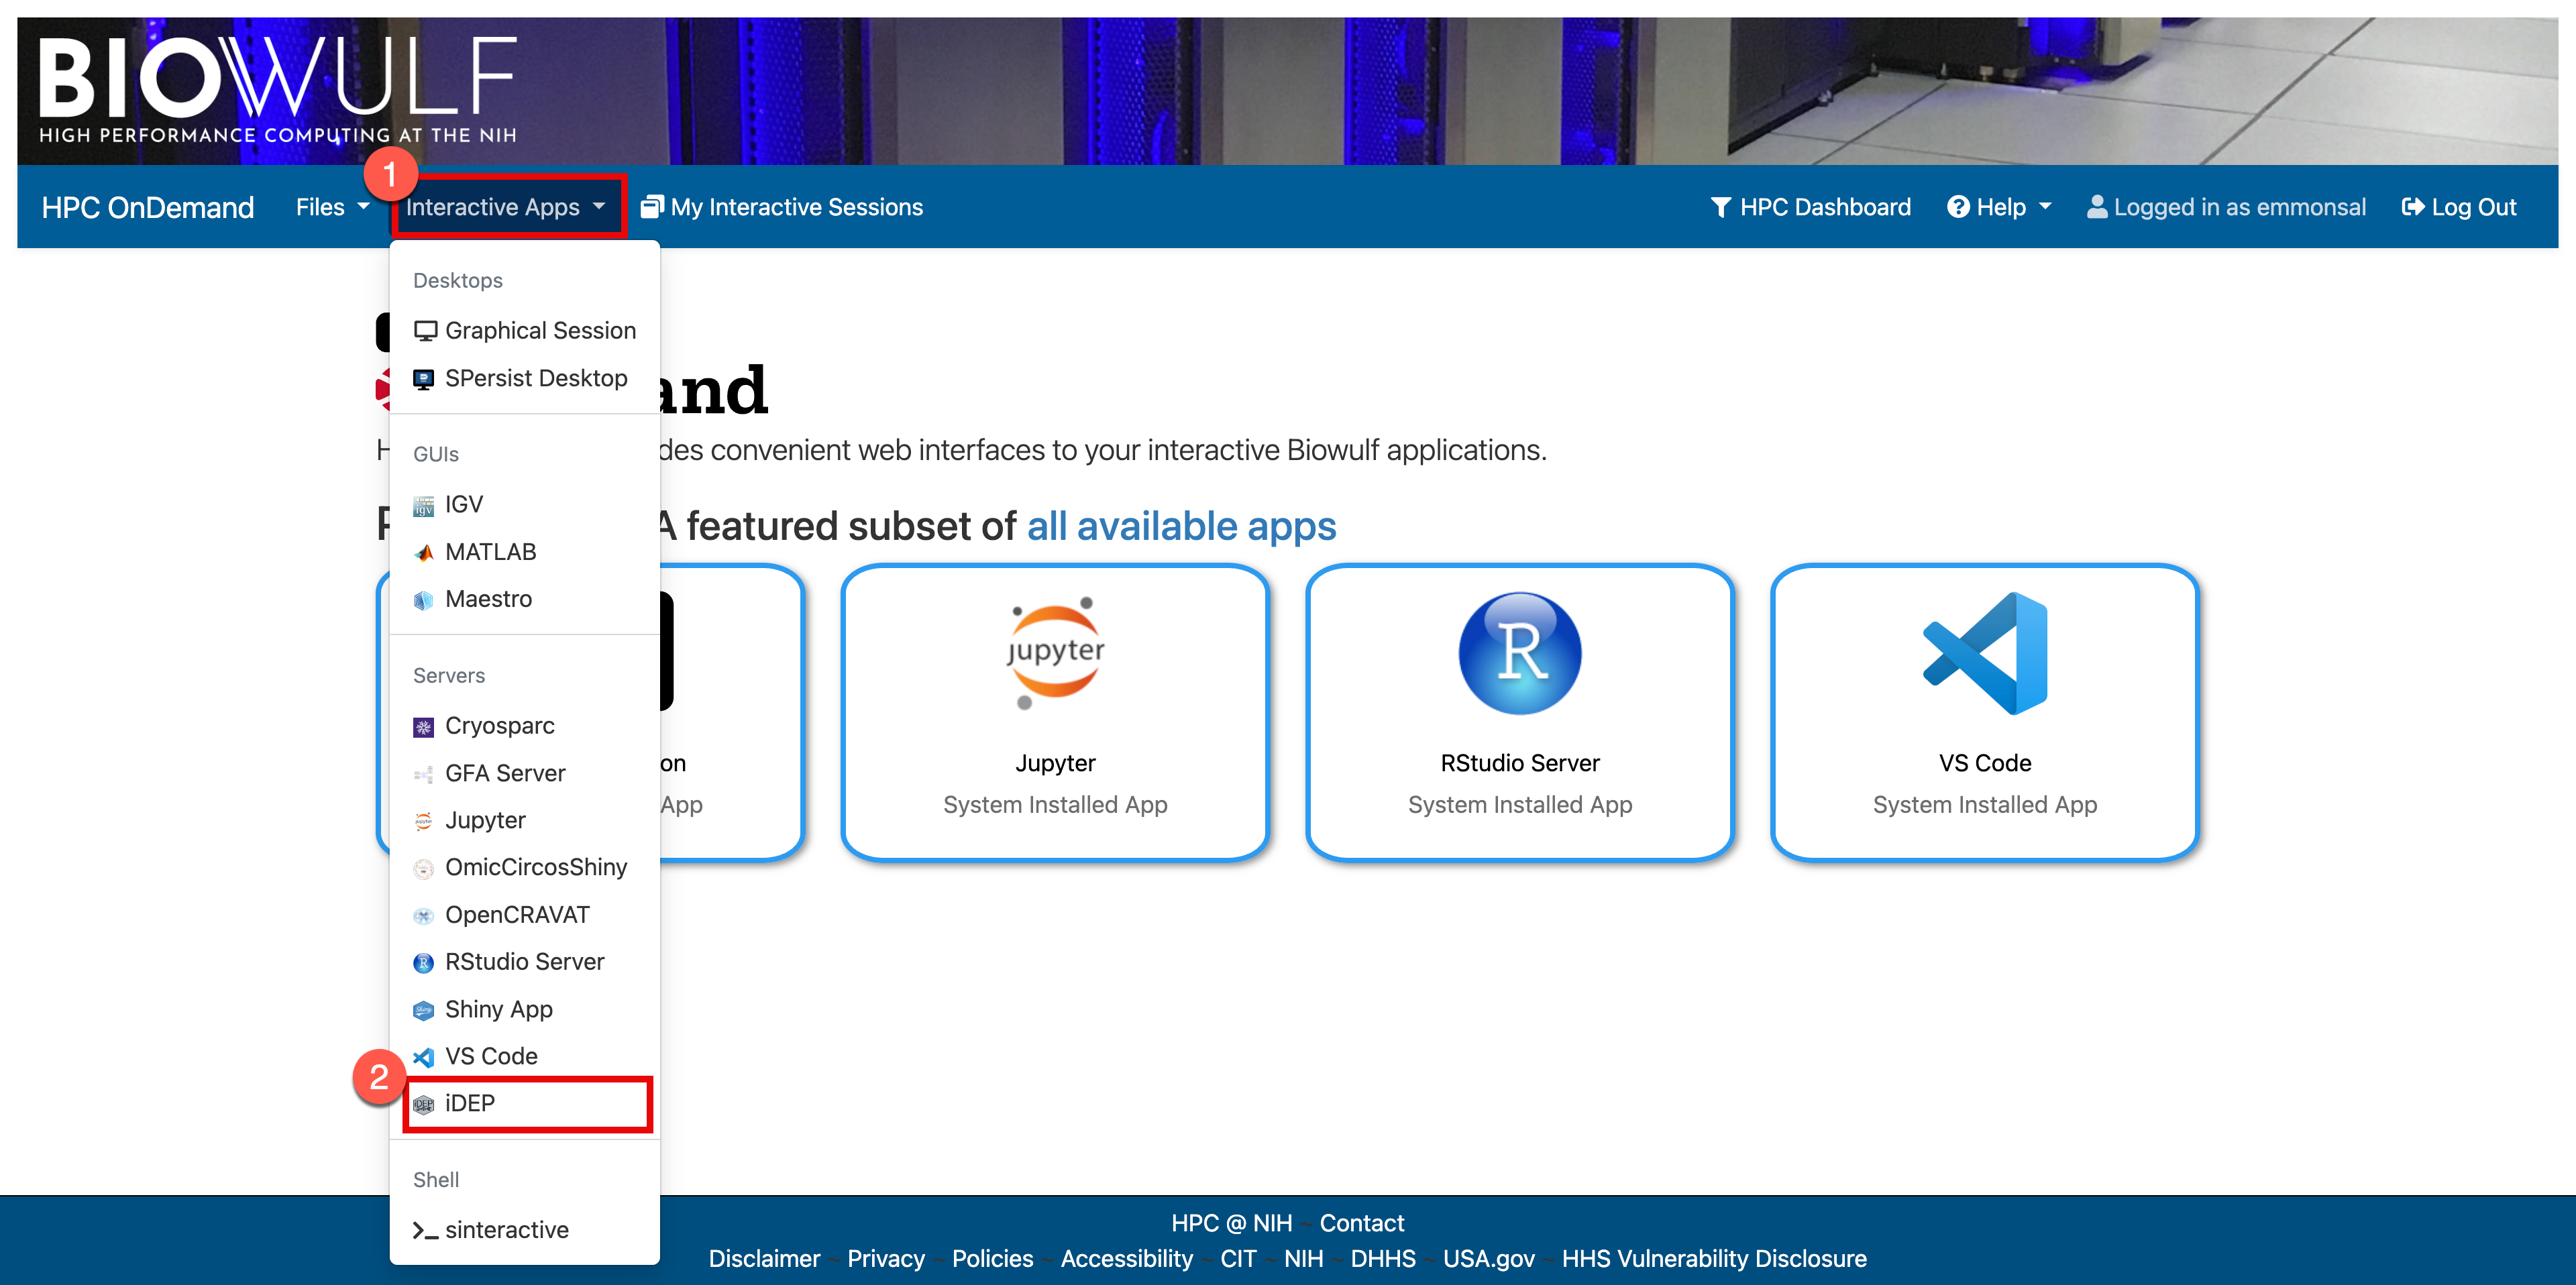Click the Jupyter card title text
This screenshot has height=1285, width=2576.
click(x=1055, y=764)
